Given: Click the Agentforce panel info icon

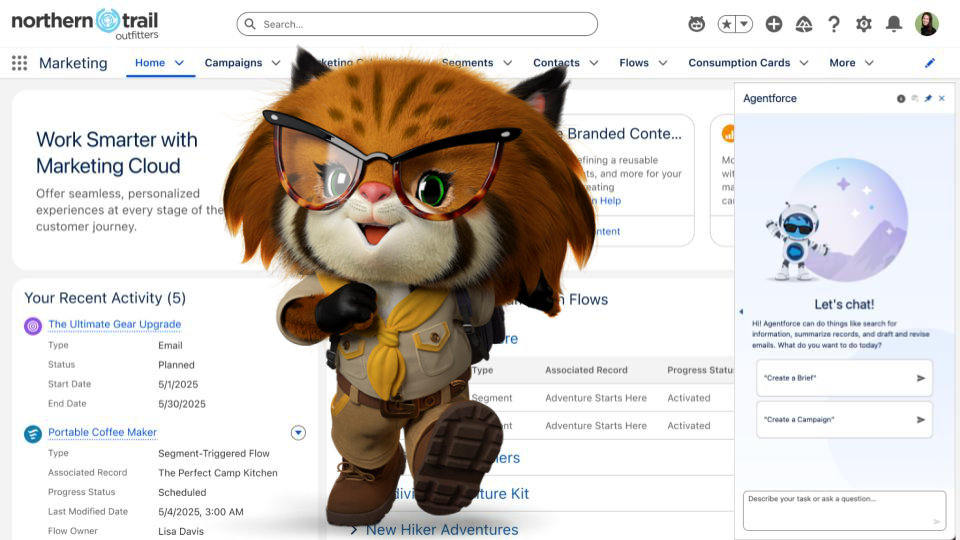Looking at the screenshot, I should coord(901,99).
